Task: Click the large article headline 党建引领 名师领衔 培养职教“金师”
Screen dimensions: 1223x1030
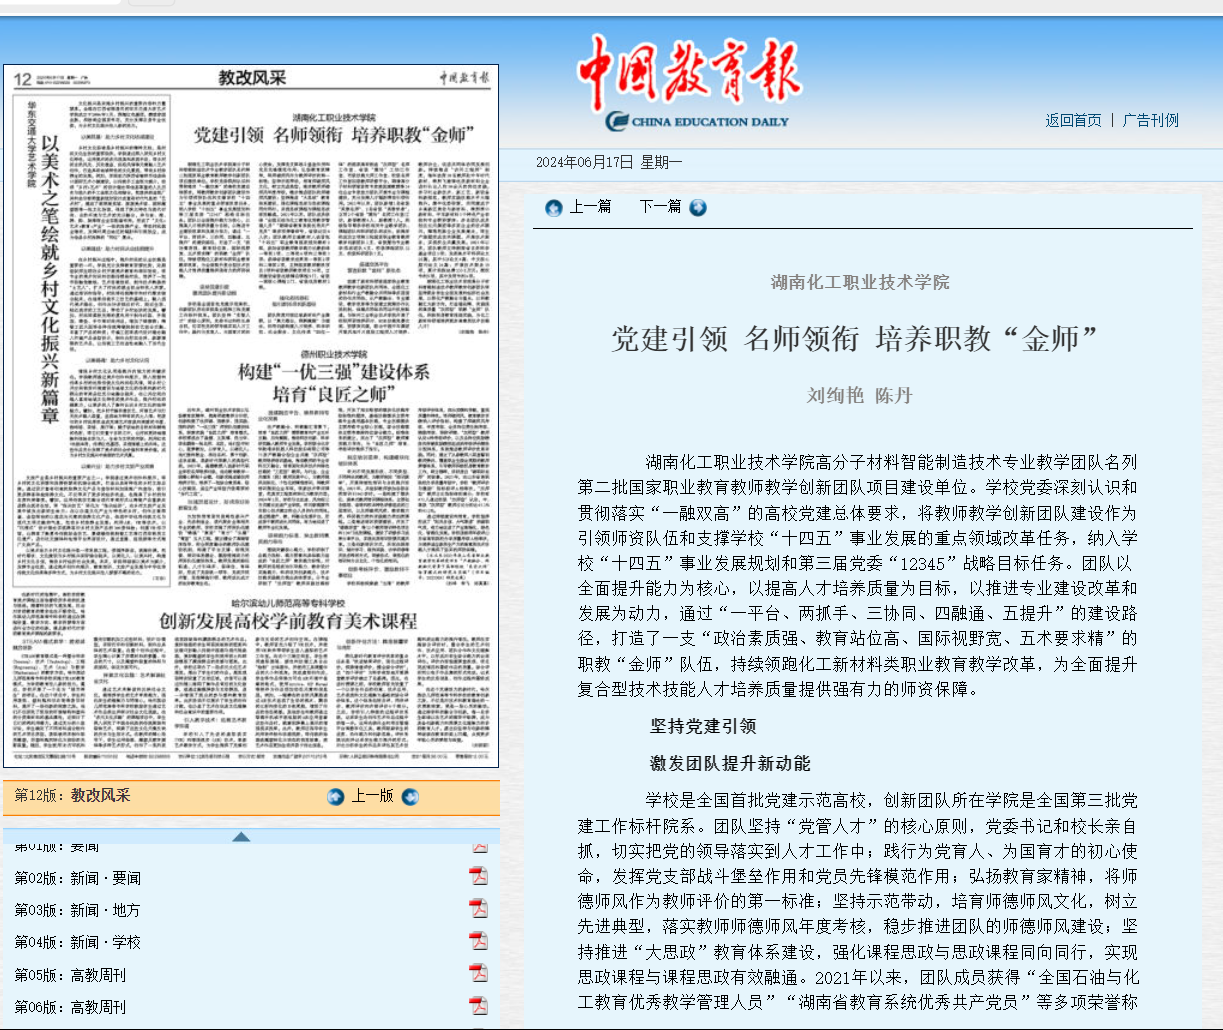Action: click(x=856, y=339)
